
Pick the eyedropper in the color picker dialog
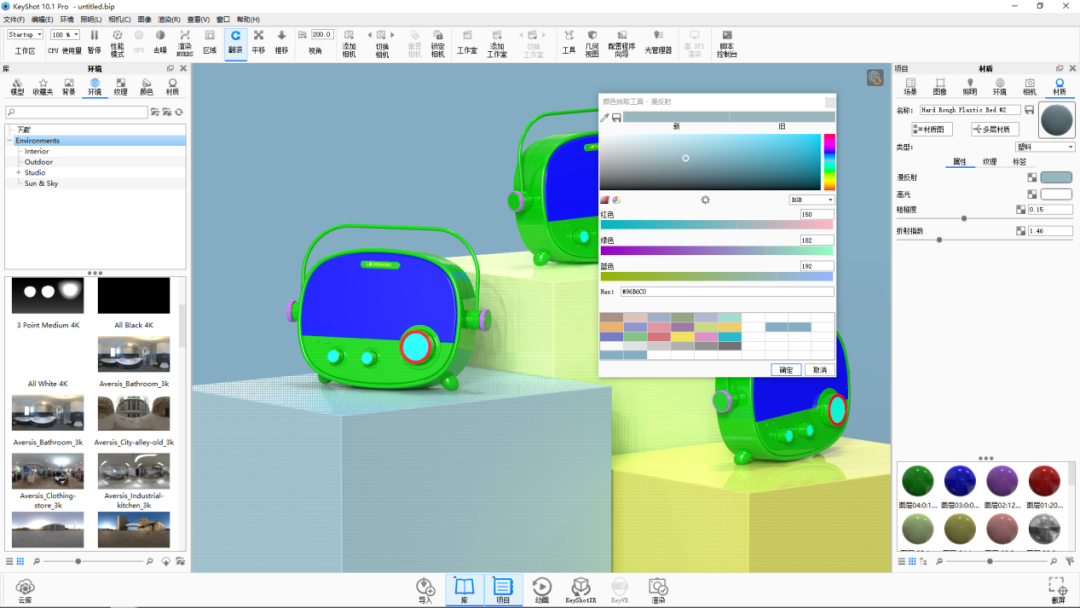605,118
